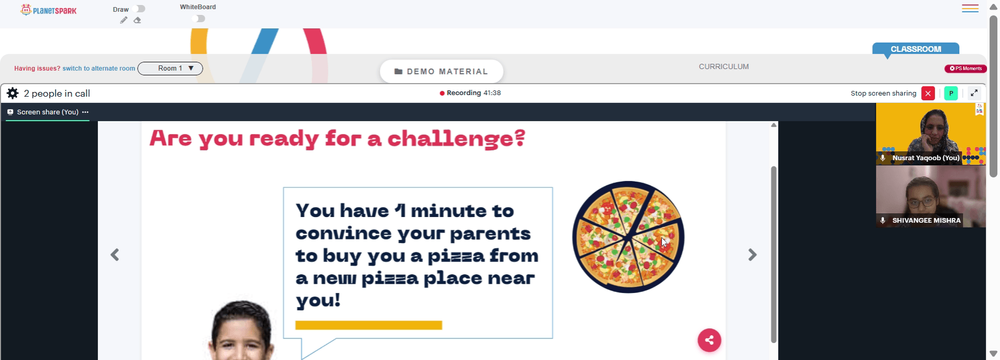
Task: Open the Demo Material tab
Action: (441, 71)
